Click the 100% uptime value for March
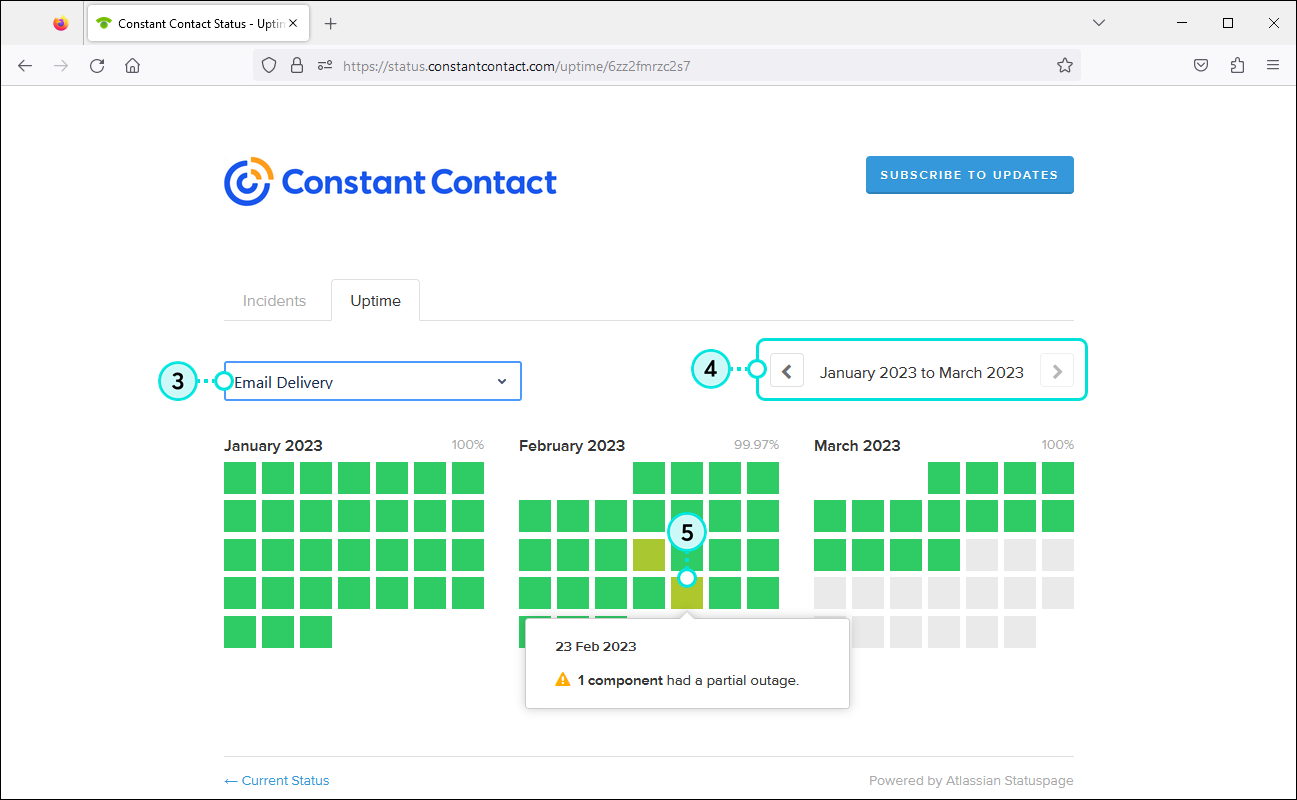 click(x=1058, y=445)
